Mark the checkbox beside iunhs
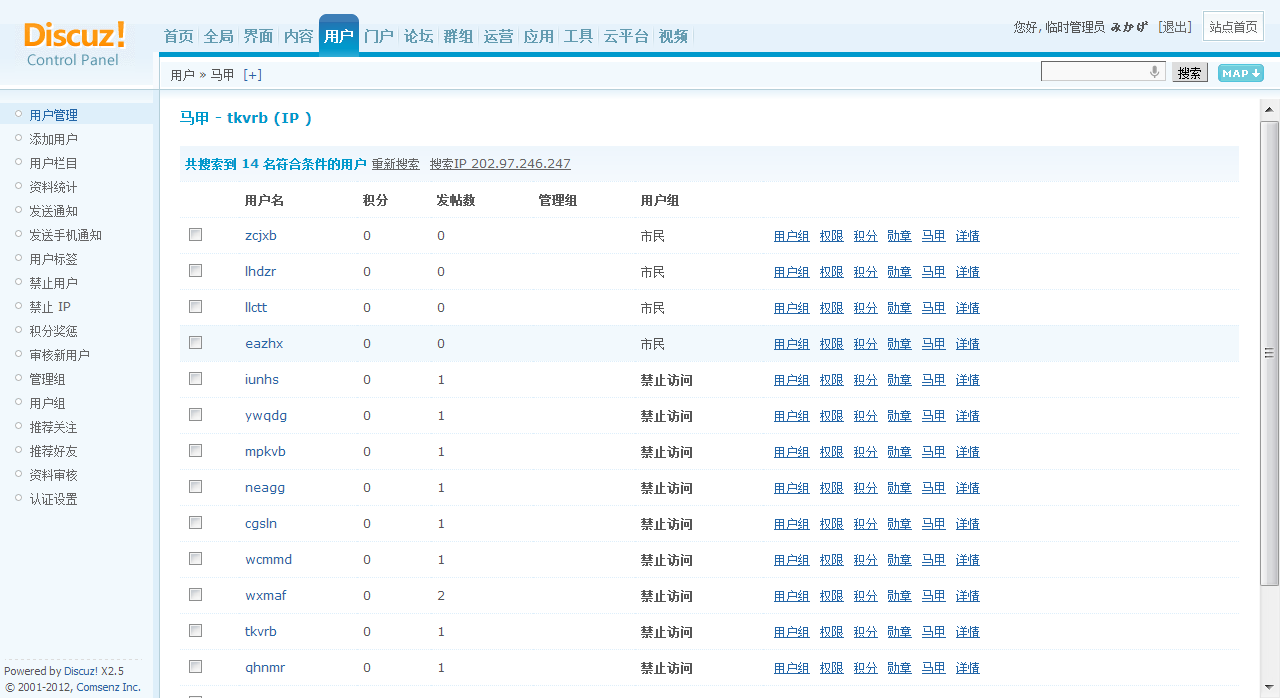Image resolution: width=1280 pixels, height=698 pixels. (x=196, y=379)
